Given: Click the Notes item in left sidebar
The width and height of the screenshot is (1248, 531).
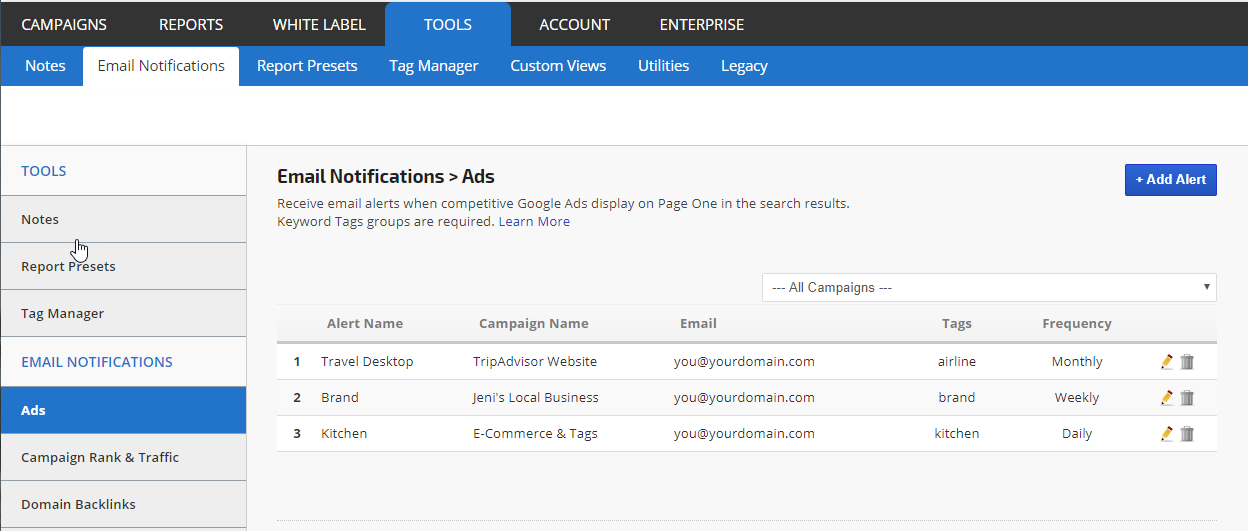Looking at the screenshot, I should coord(40,220).
